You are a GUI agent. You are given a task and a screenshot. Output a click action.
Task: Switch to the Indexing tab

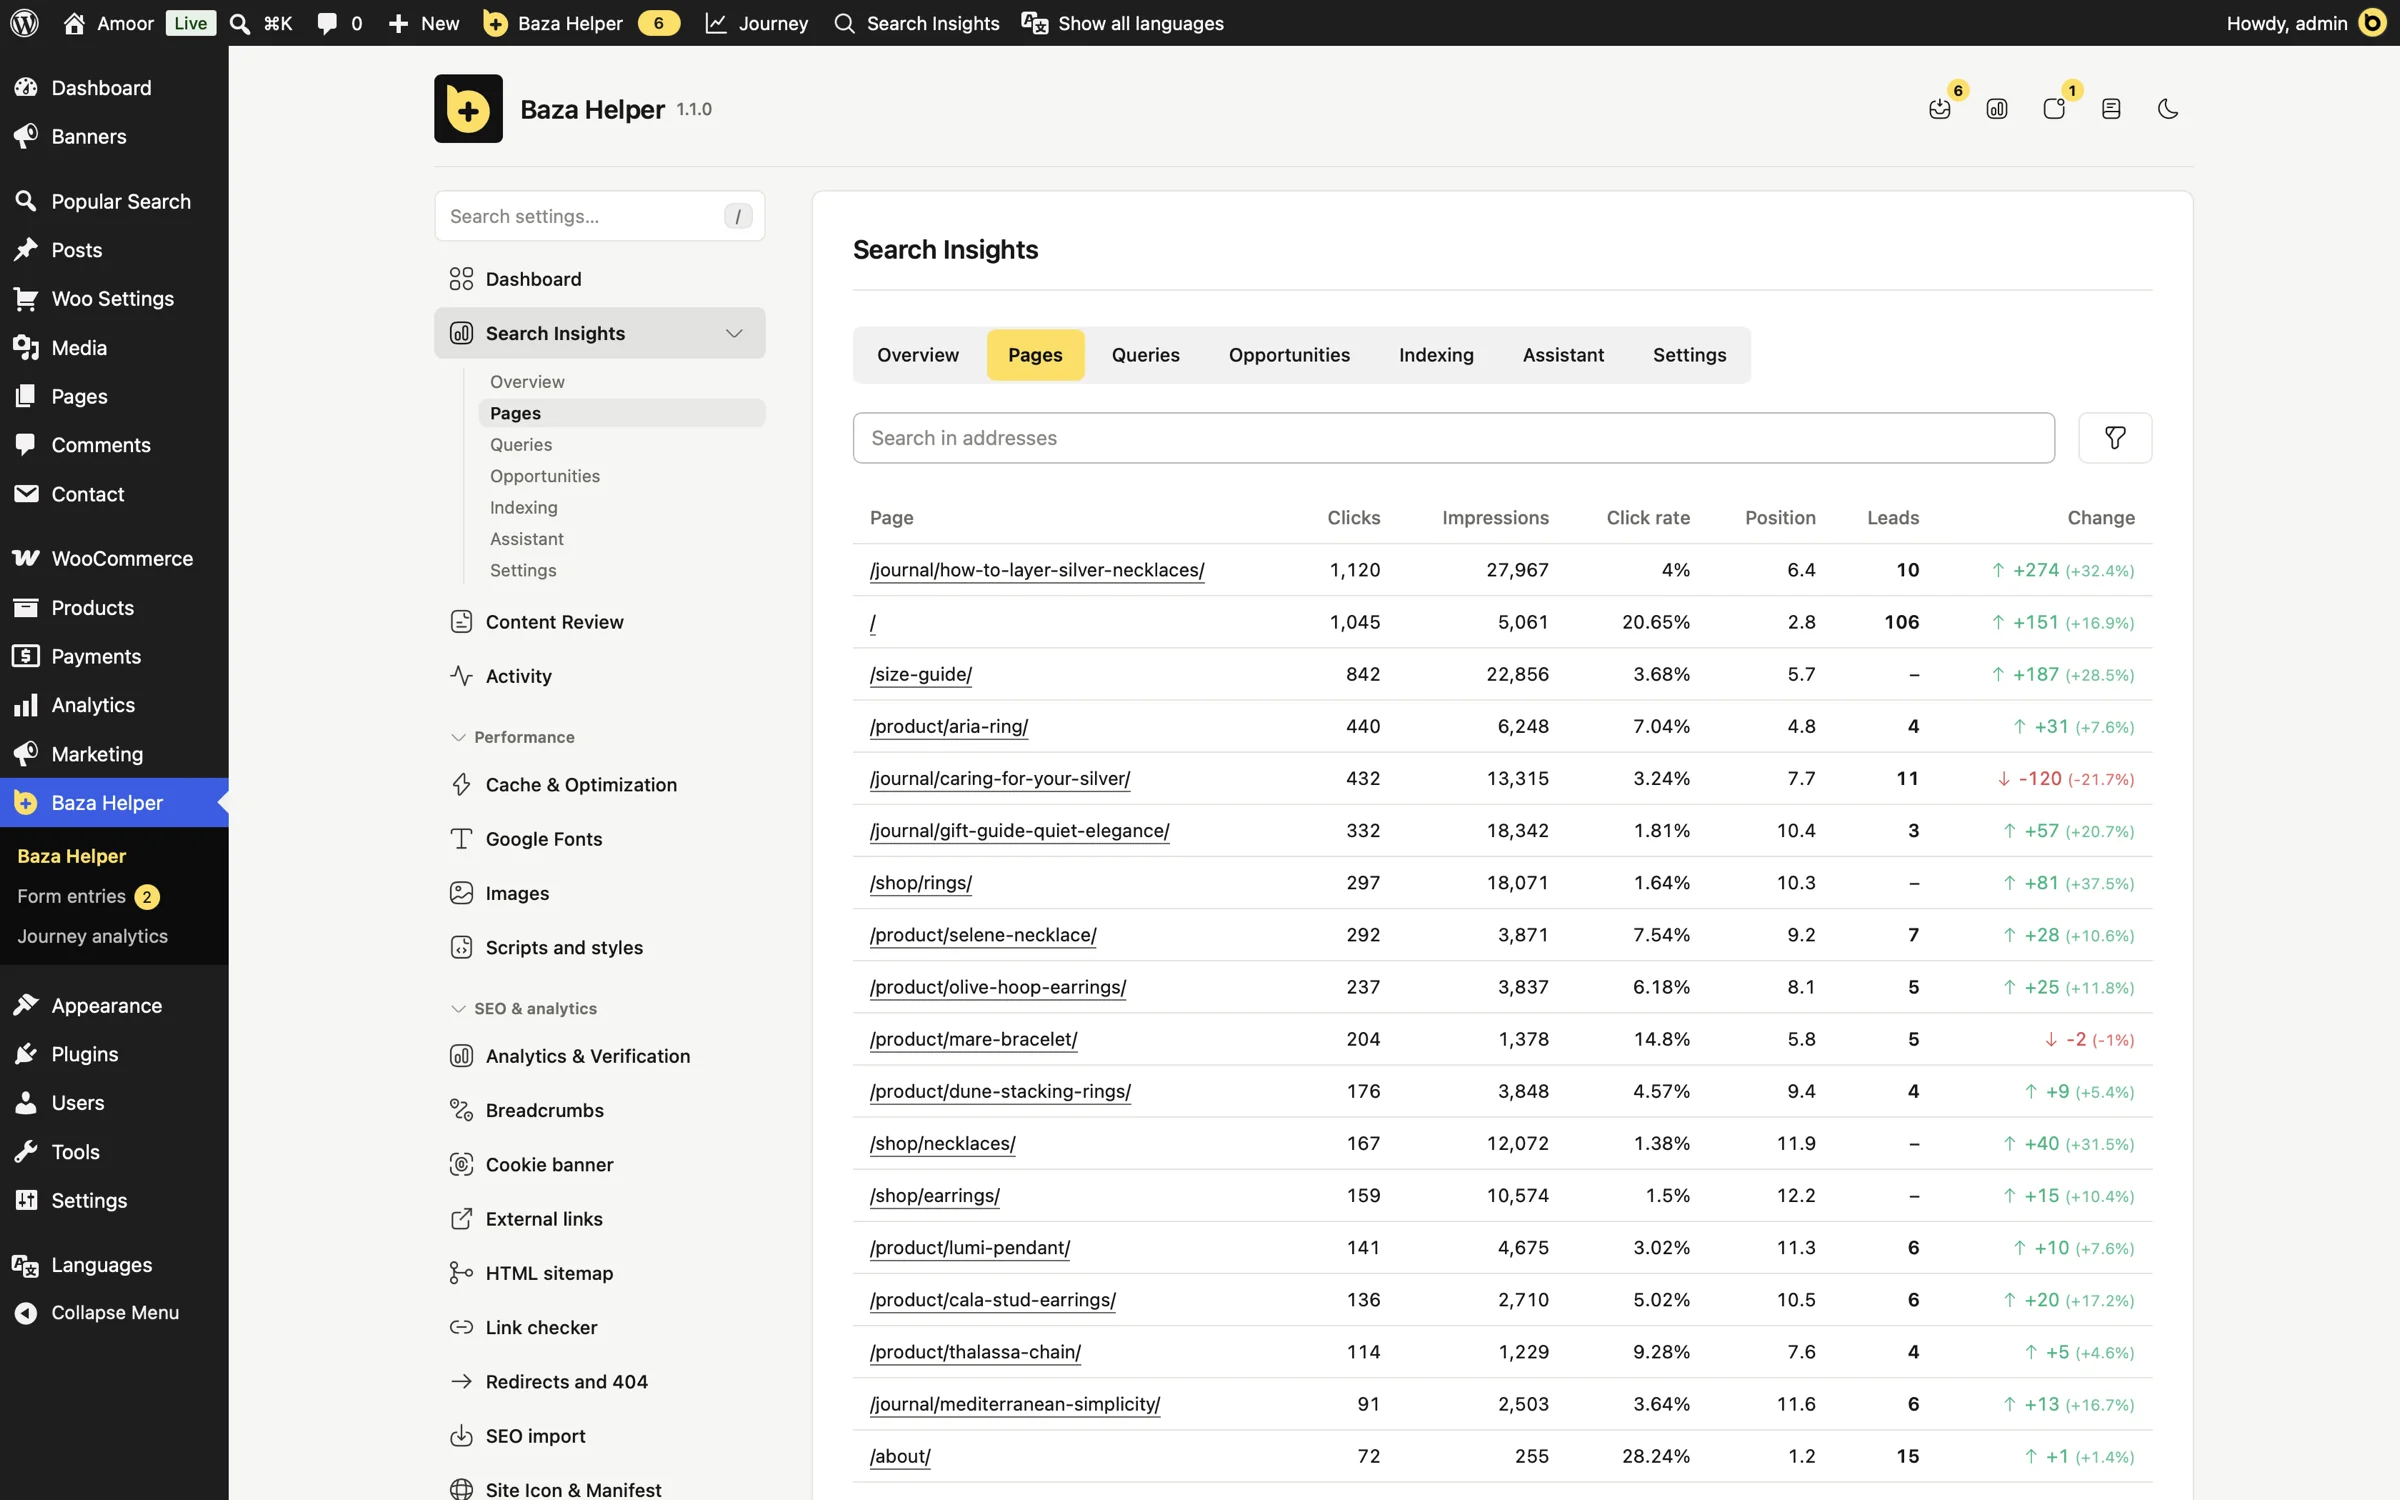1436,354
